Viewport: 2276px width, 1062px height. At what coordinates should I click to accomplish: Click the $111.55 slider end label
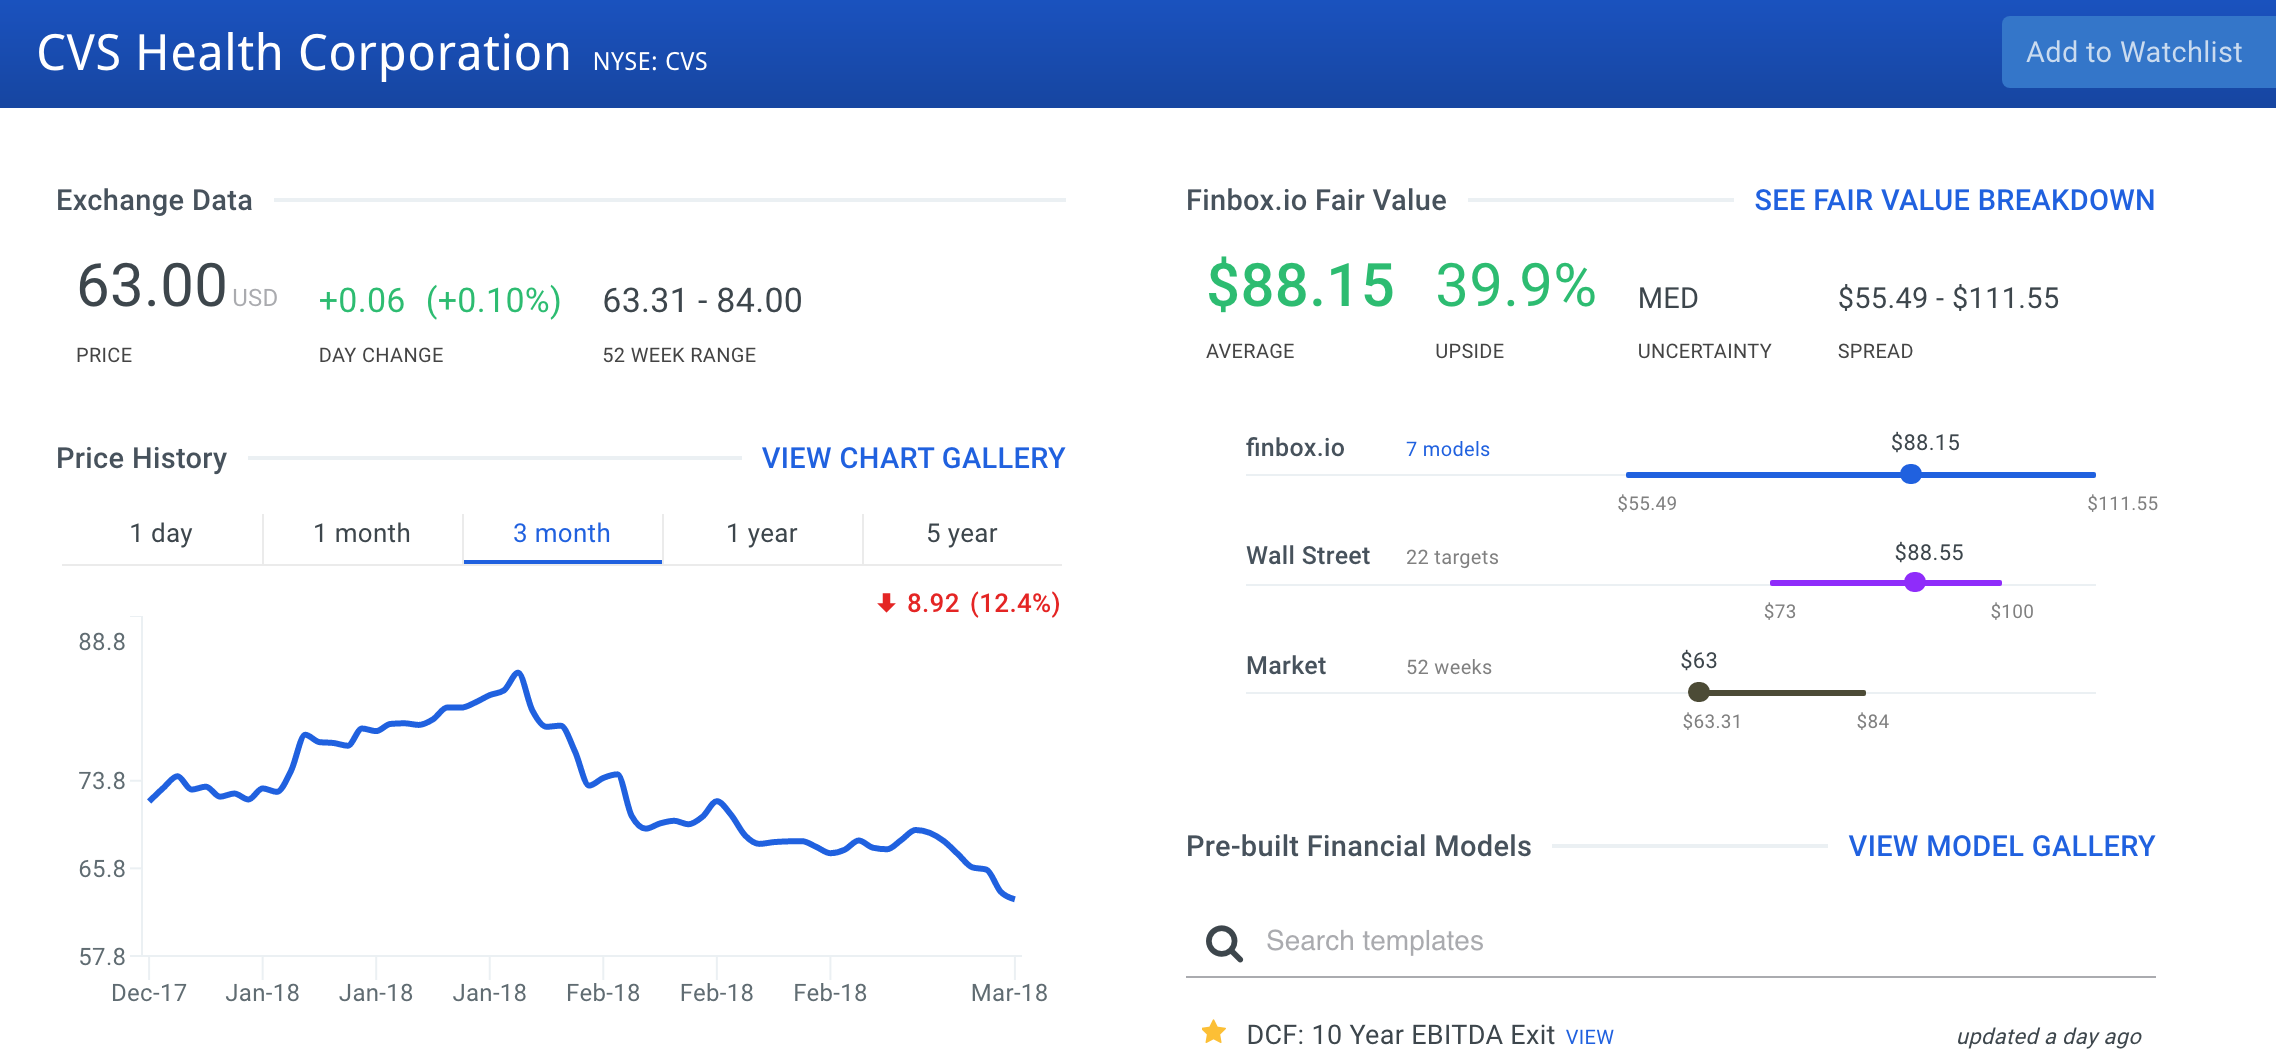tap(2122, 504)
